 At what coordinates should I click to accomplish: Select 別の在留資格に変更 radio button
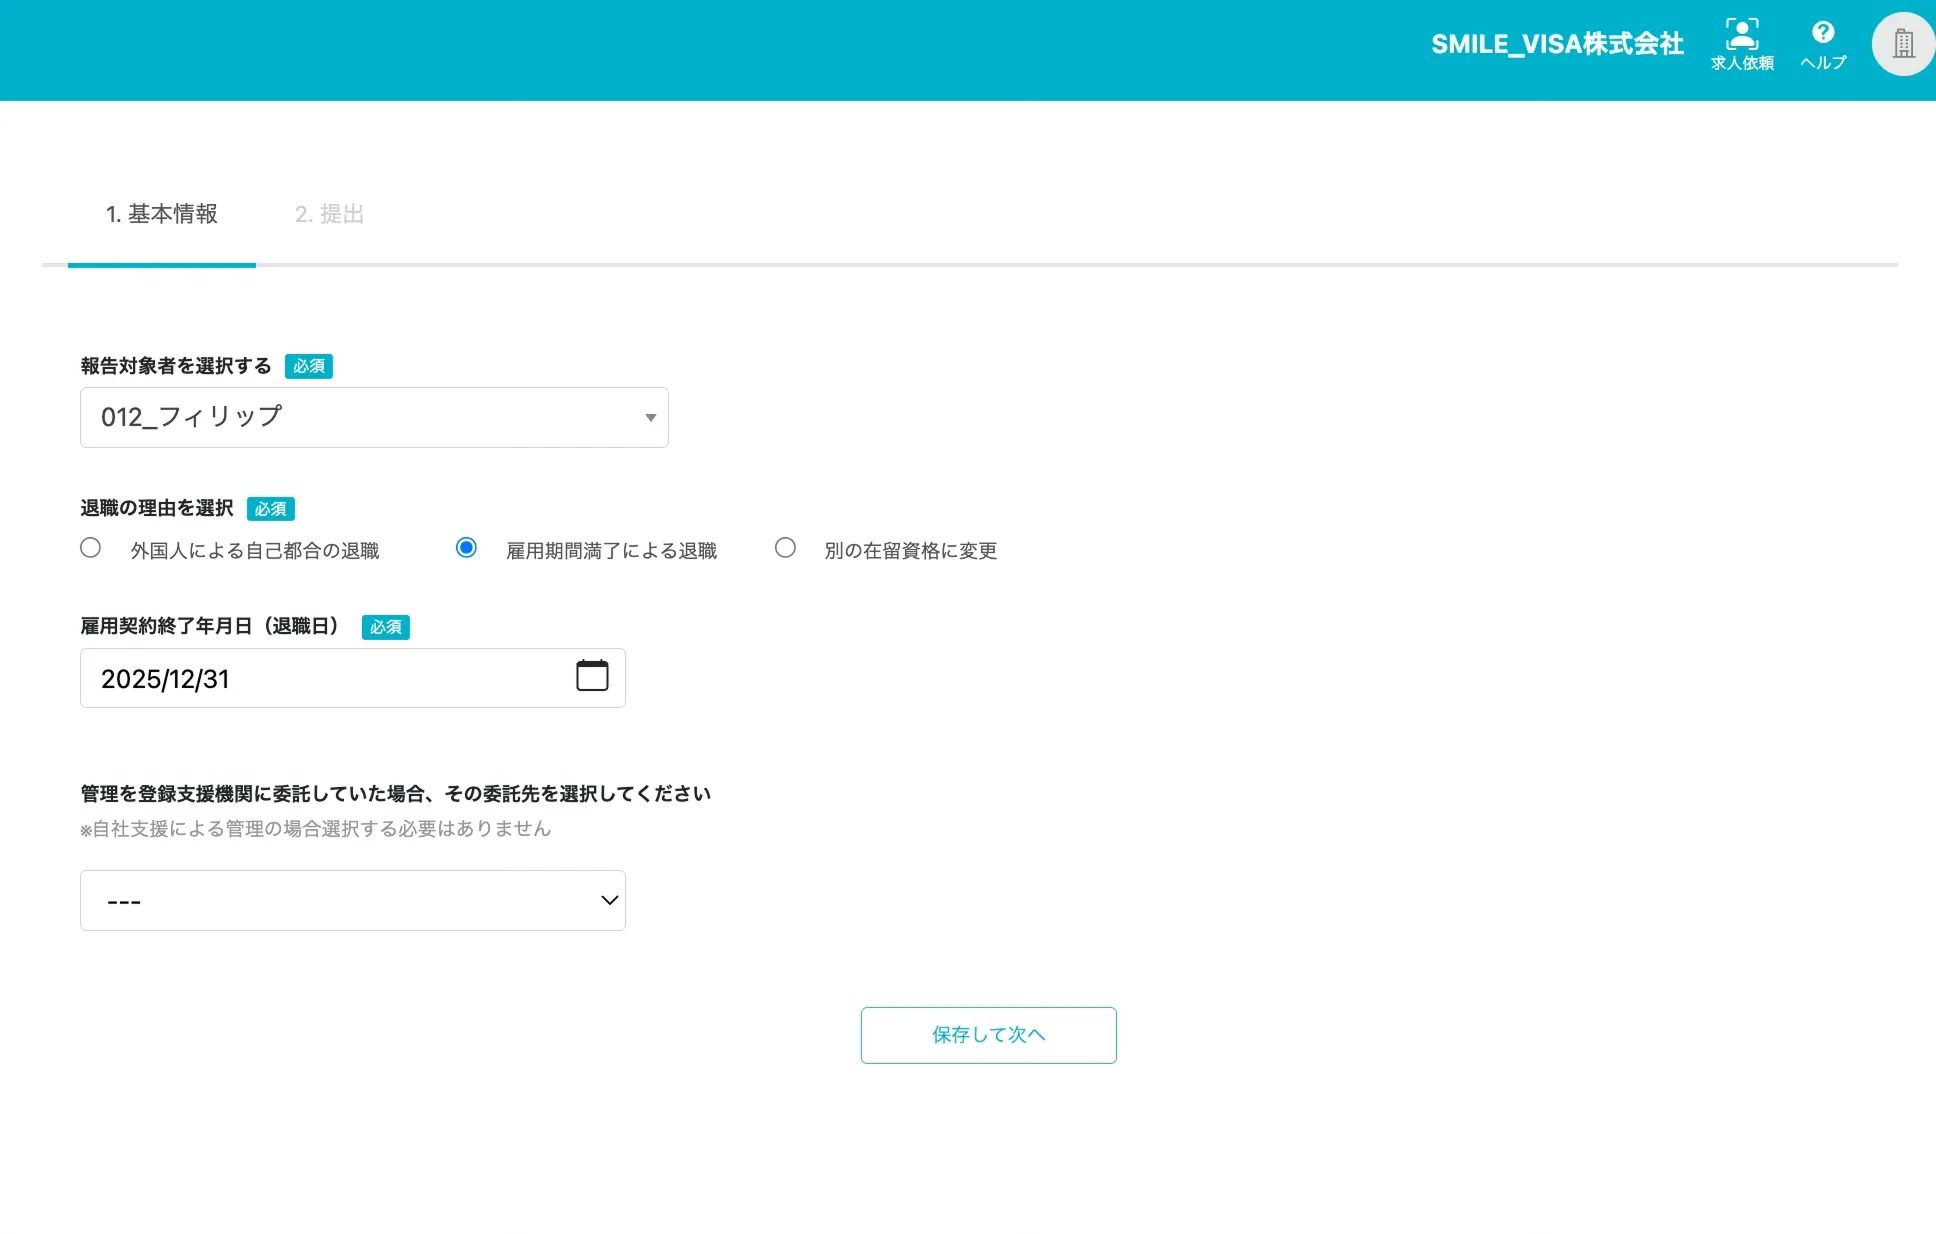tap(786, 548)
